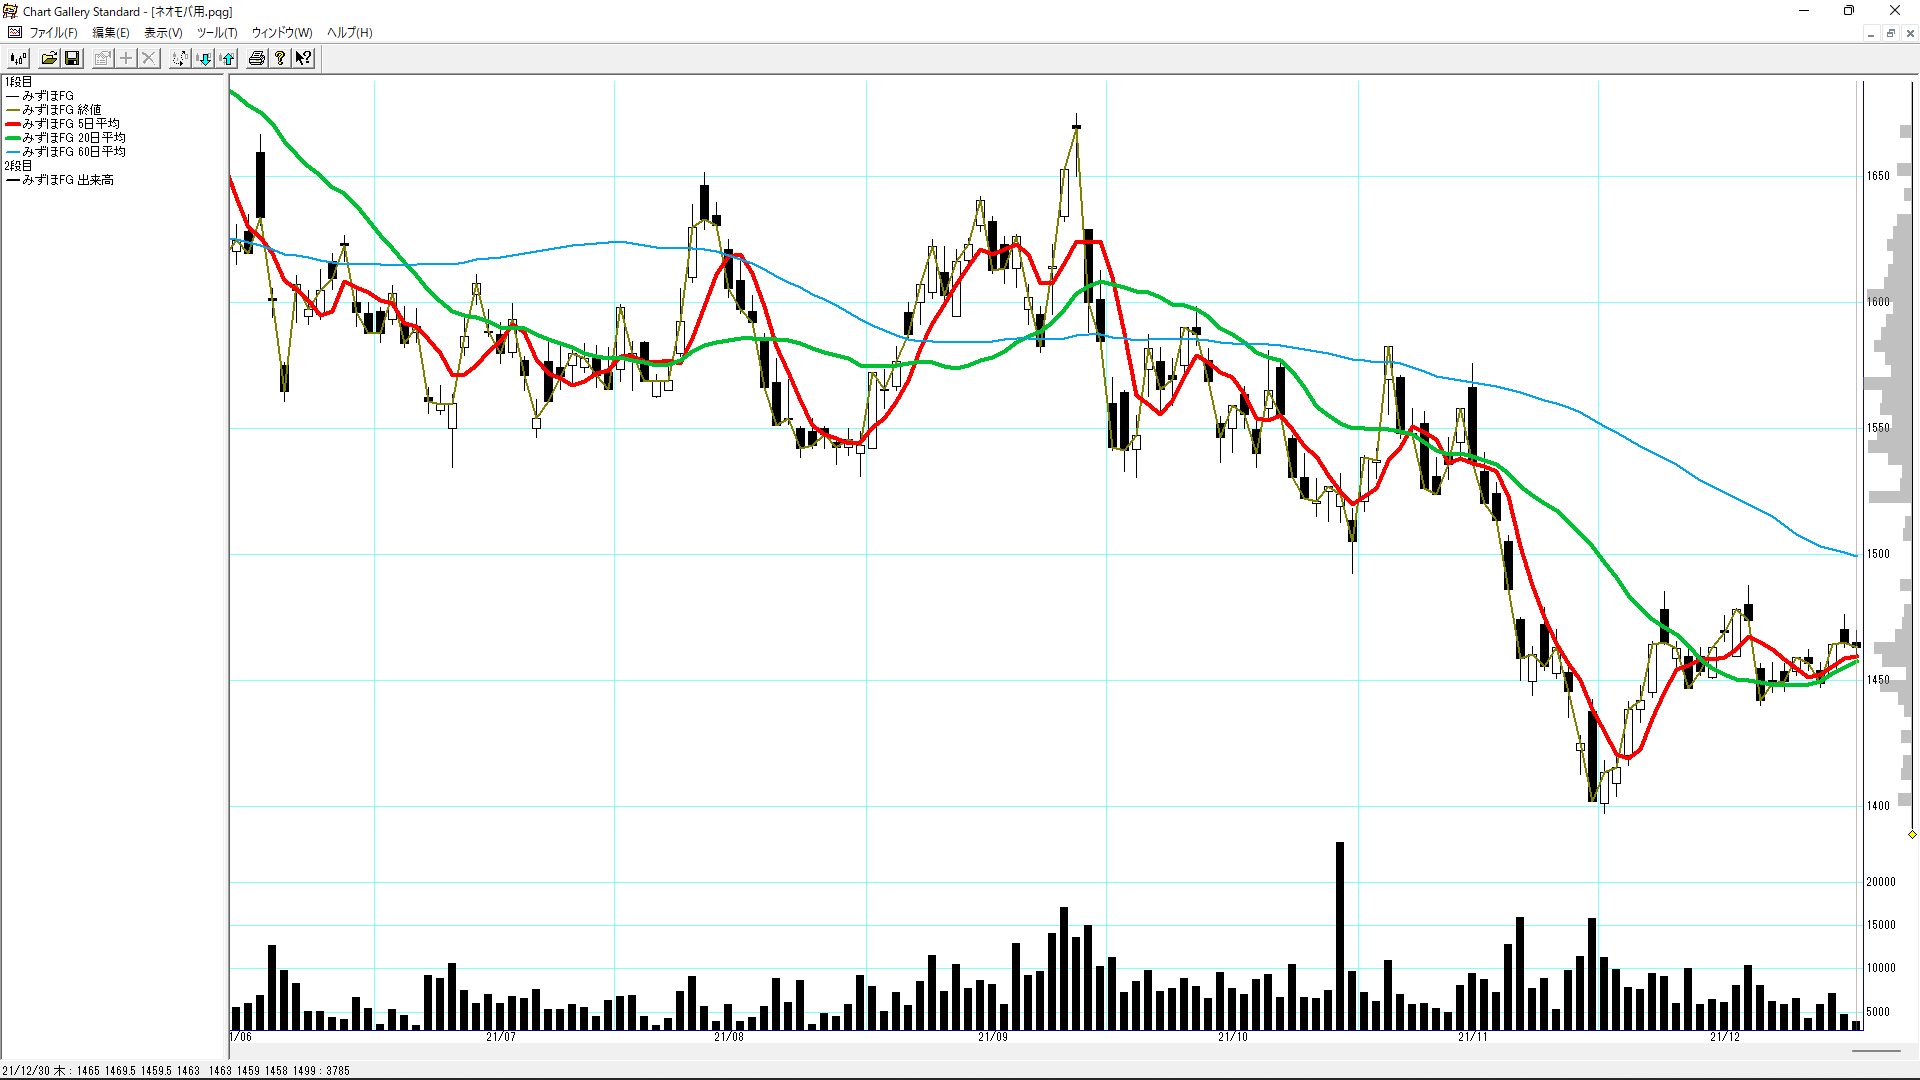Select みずほFG 20日平均 legend entry
The height and width of the screenshot is (1080, 1920).
(x=73, y=137)
